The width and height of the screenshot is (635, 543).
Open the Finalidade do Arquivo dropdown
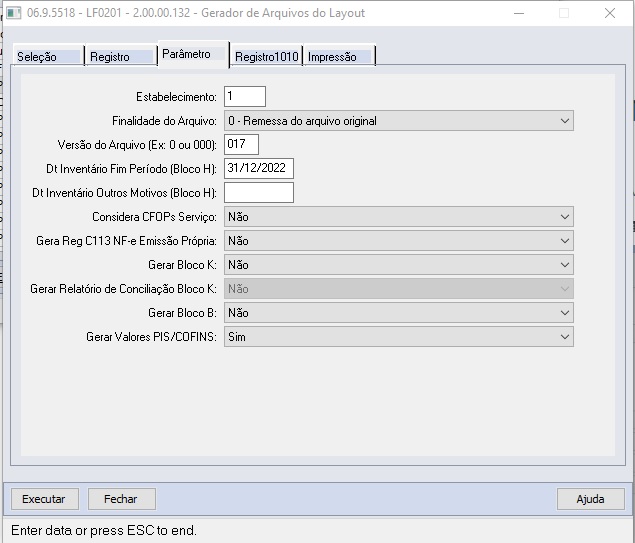(x=399, y=121)
